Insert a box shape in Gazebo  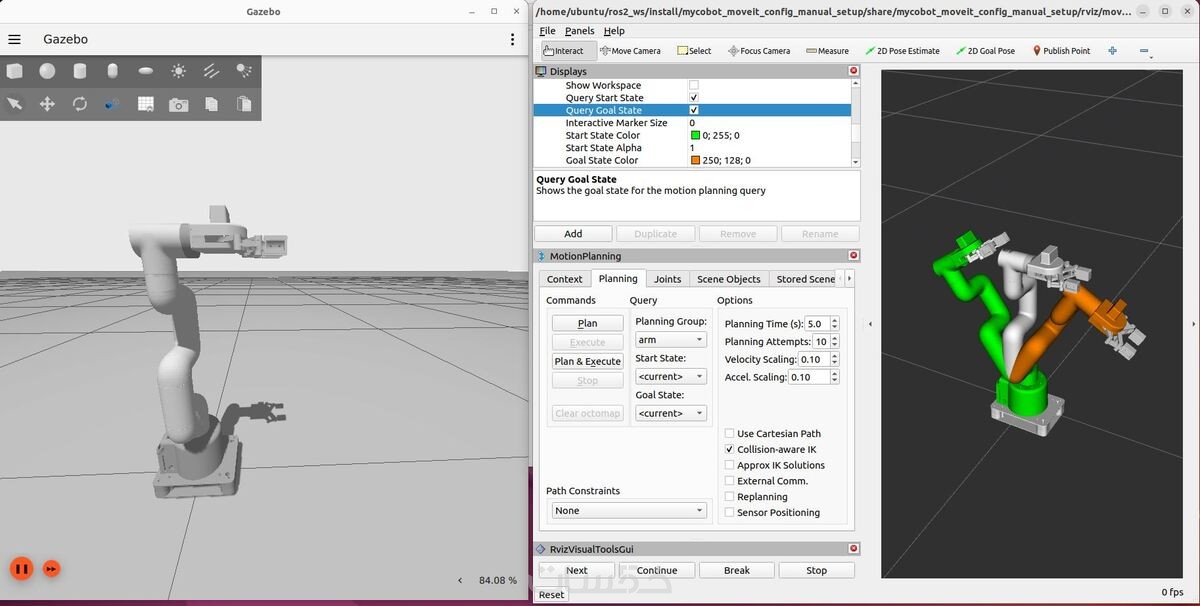point(14,71)
